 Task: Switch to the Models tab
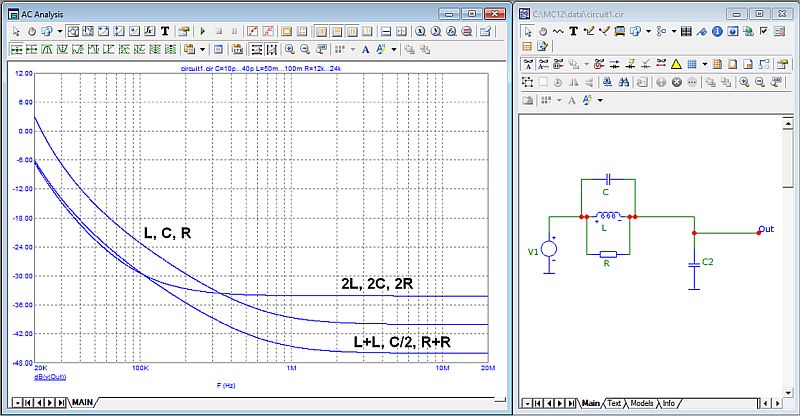(641, 404)
